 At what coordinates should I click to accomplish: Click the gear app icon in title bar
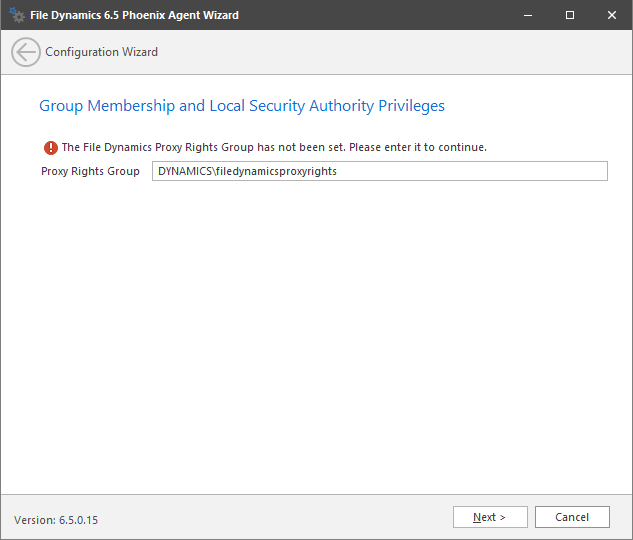(x=17, y=16)
